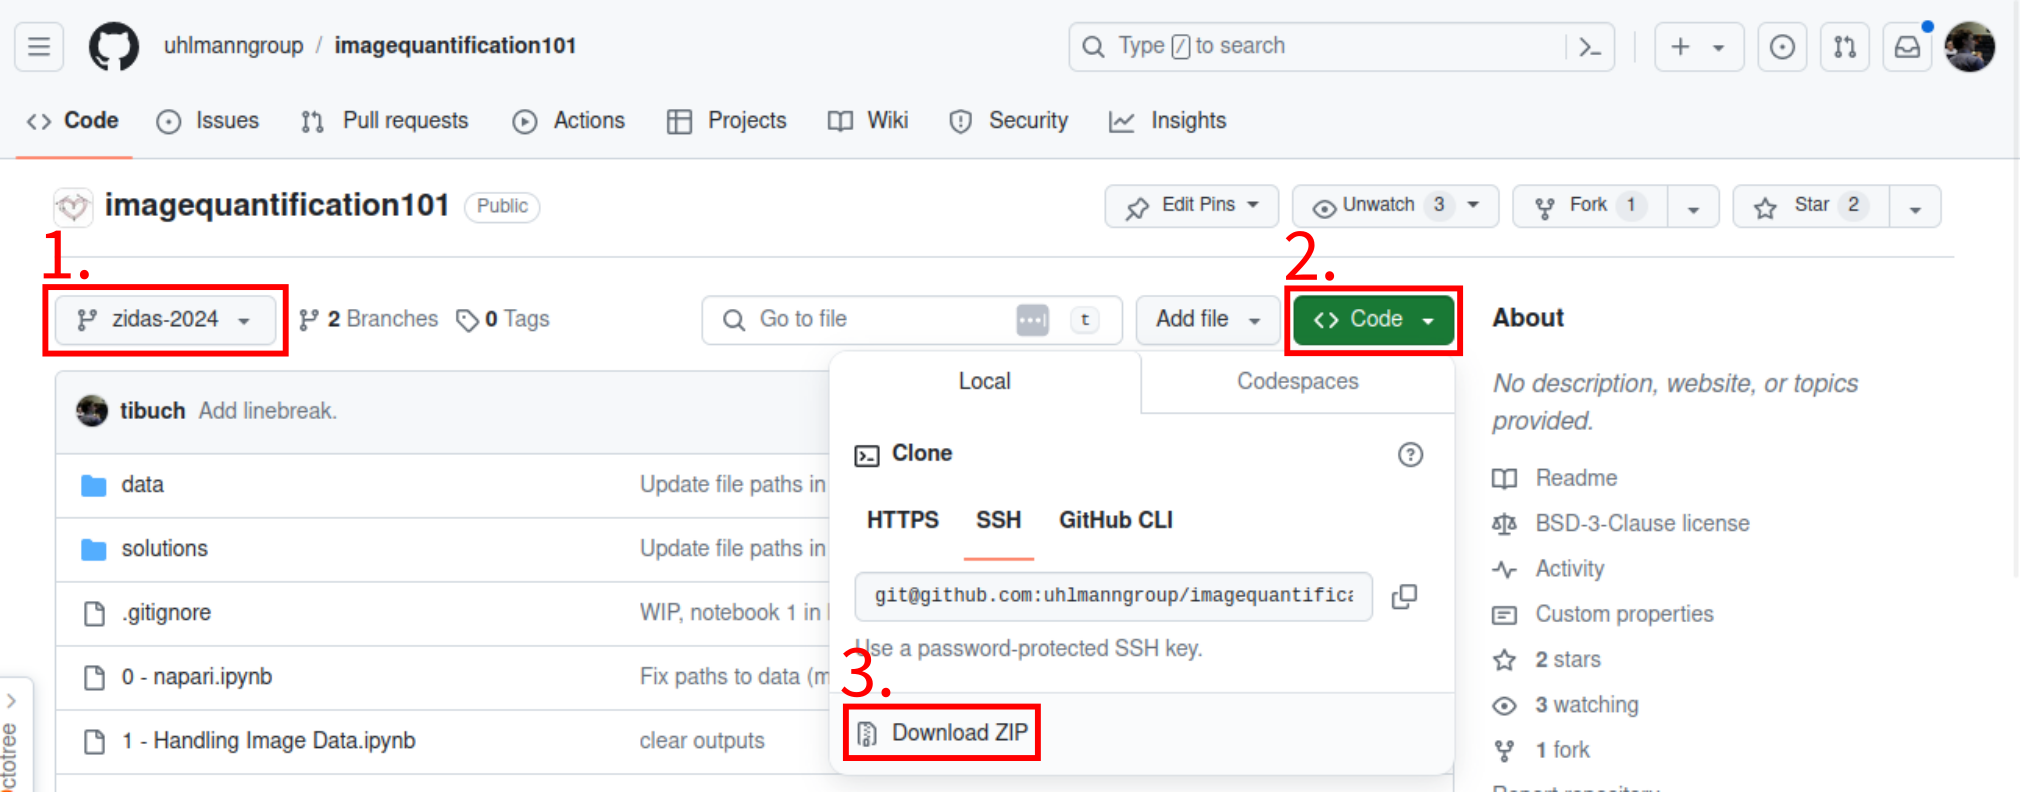Open the Edit Pins dropdown
Screen dimensions: 2020x792
tap(1192, 206)
